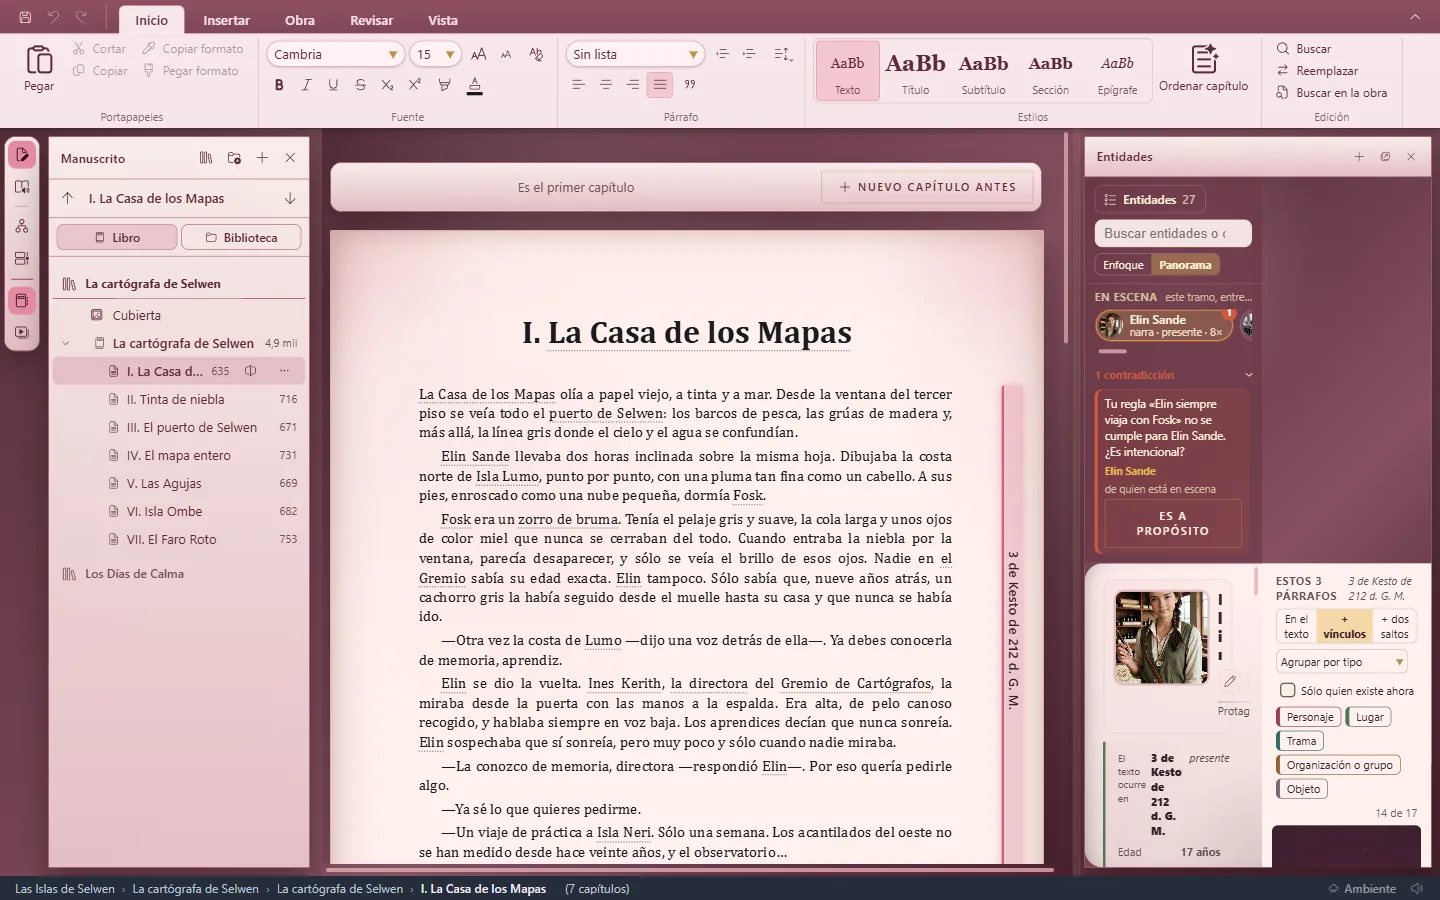Collapse La cartógrafa de Selwen tree node
Viewport: 1440px width, 900px height.
66,343
